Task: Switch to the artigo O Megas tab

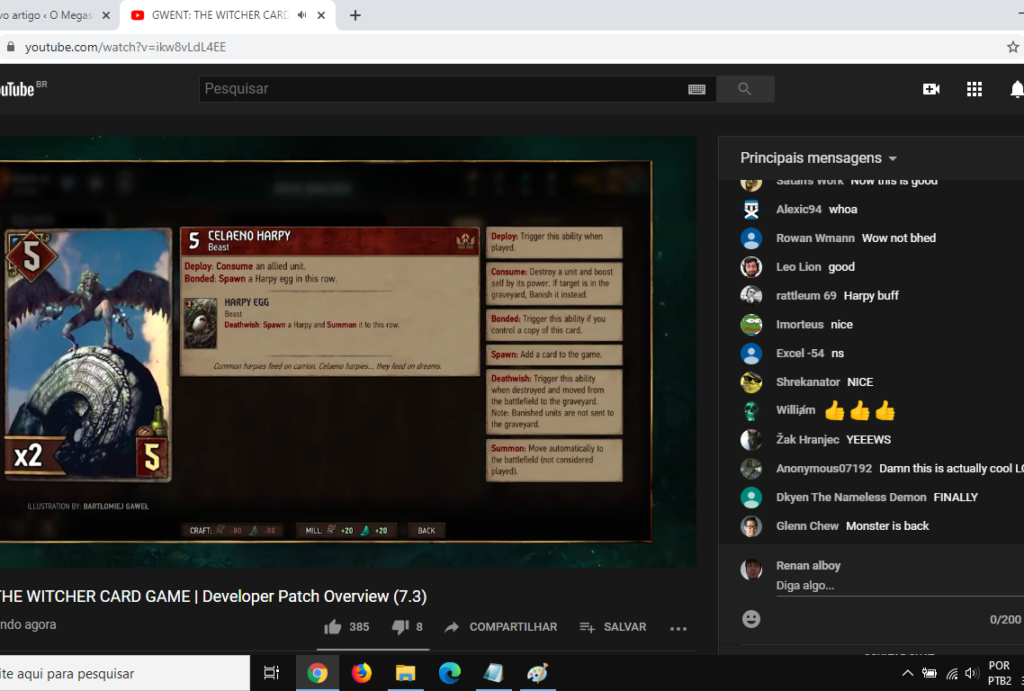Action: 46,15
